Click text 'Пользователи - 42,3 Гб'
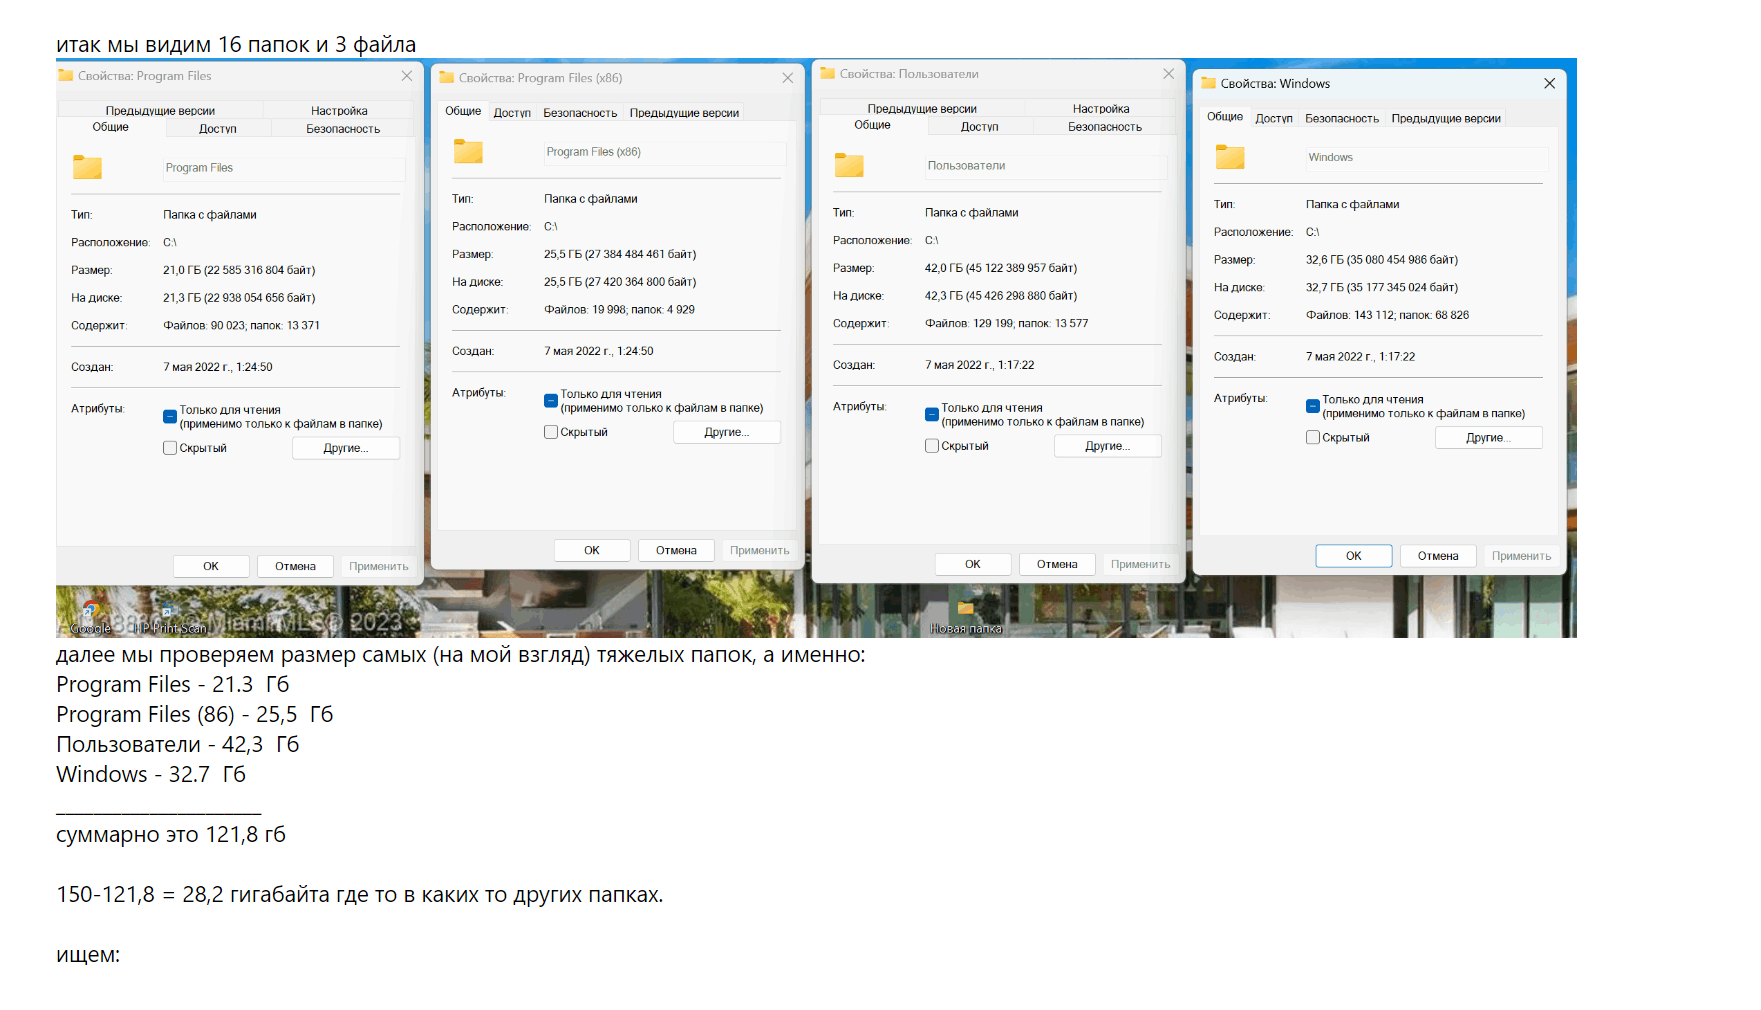Screen dimensions: 1761x1010 click(177, 745)
